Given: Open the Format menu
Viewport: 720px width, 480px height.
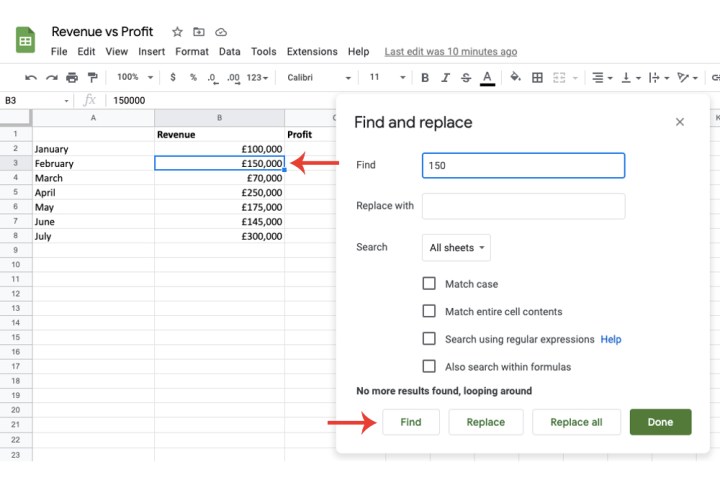Looking at the screenshot, I should tap(192, 51).
